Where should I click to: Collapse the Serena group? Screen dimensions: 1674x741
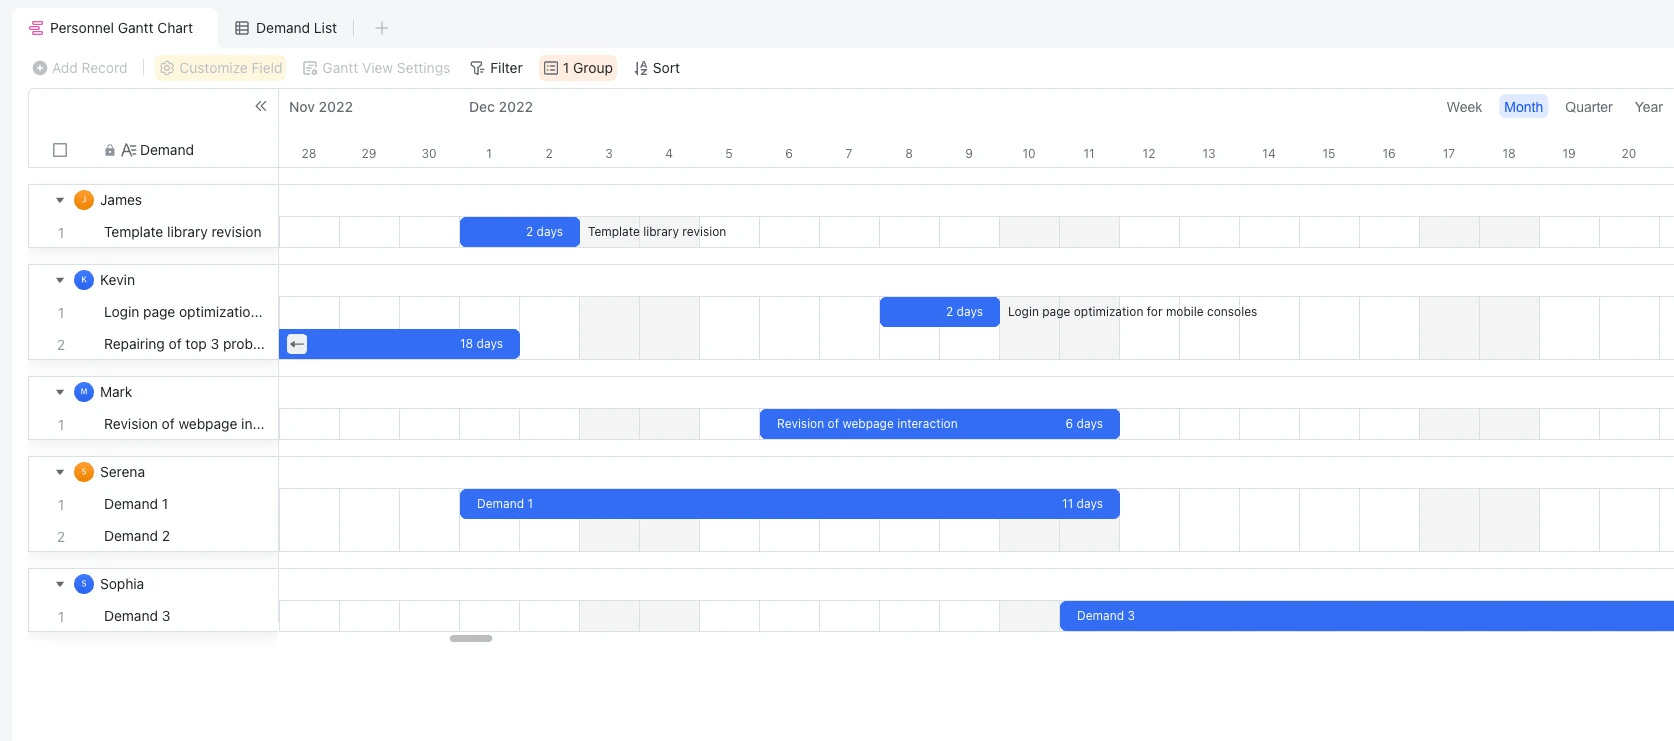point(60,472)
